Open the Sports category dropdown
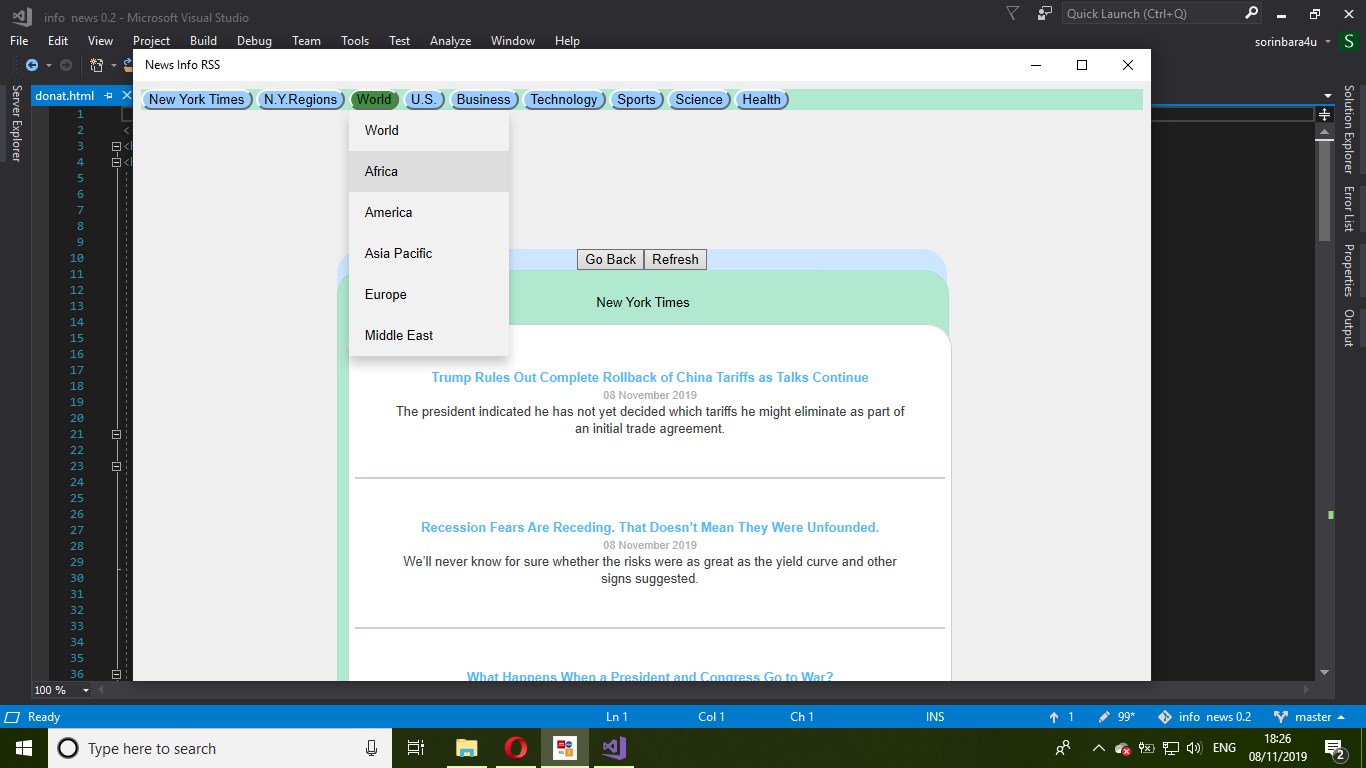The height and width of the screenshot is (768, 1366). (x=636, y=99)
